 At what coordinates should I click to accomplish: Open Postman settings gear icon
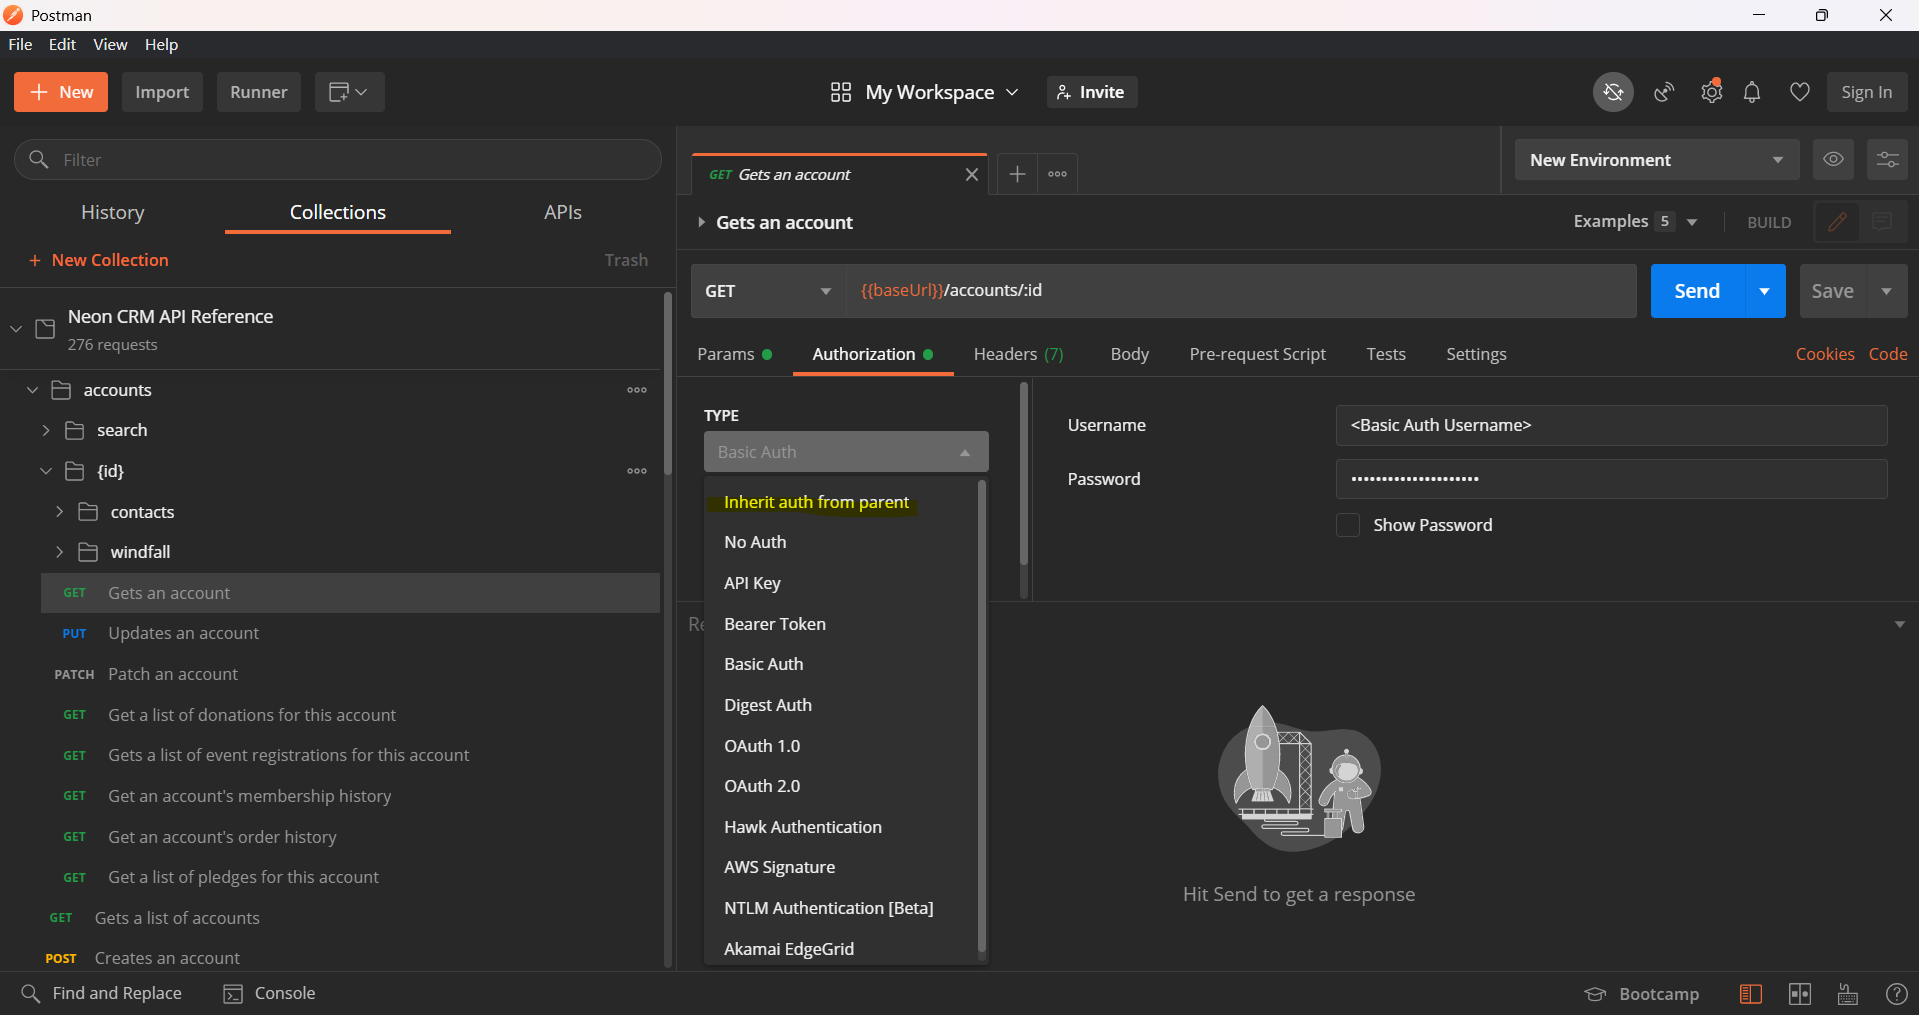pyautogui.click(x=1712, y=92)
